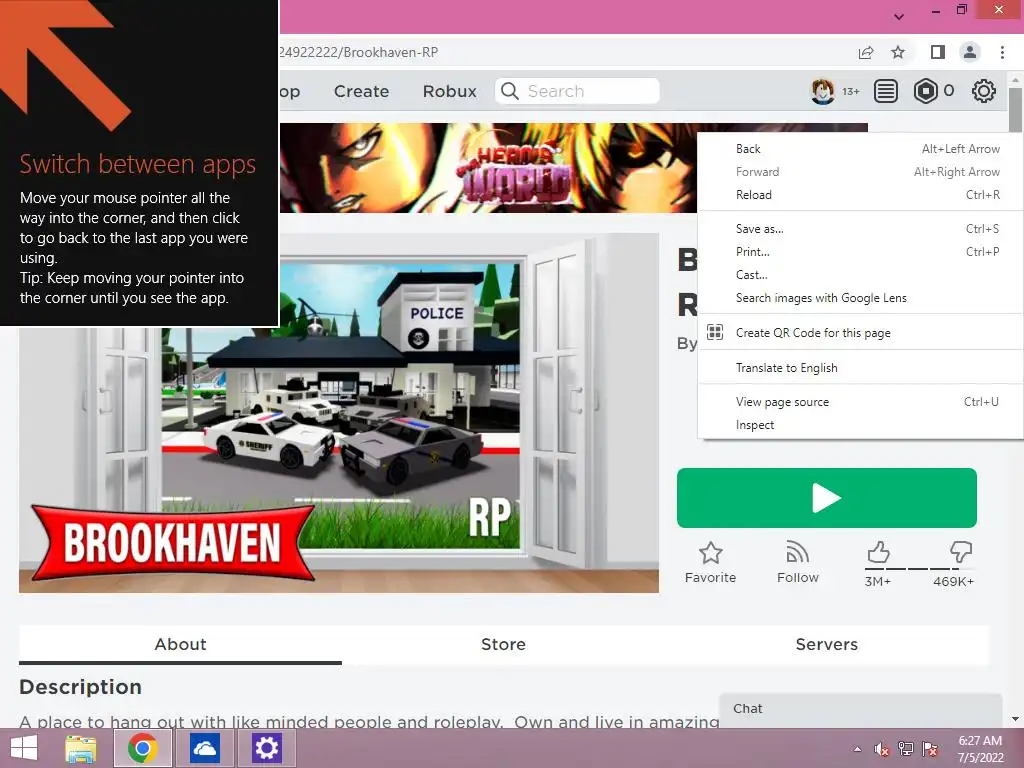Click the Robux balance icon
Image resolution: width=1024 pixels, height=768 pixels.
click(x=925, y=91)
